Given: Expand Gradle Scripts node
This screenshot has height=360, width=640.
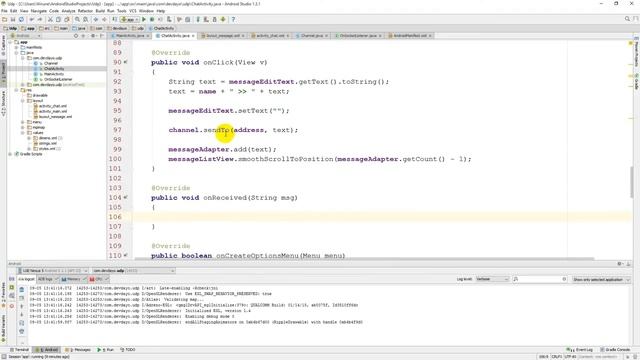Looking at the screenshot, I should tap(10, 154).
